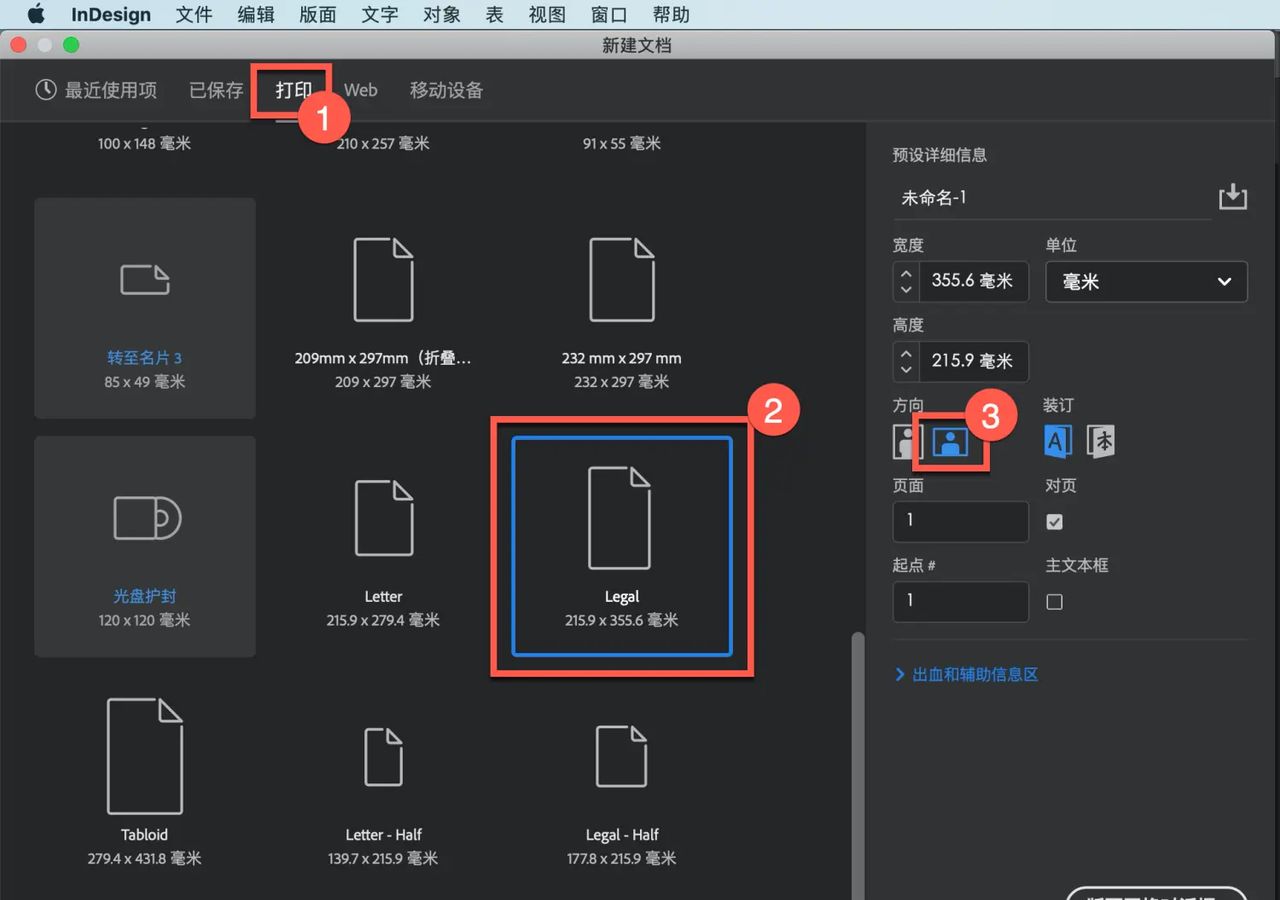This screenshot has height=900, width=1280.
Task: Open the 单位 units dropdown
Action: 1146,281
